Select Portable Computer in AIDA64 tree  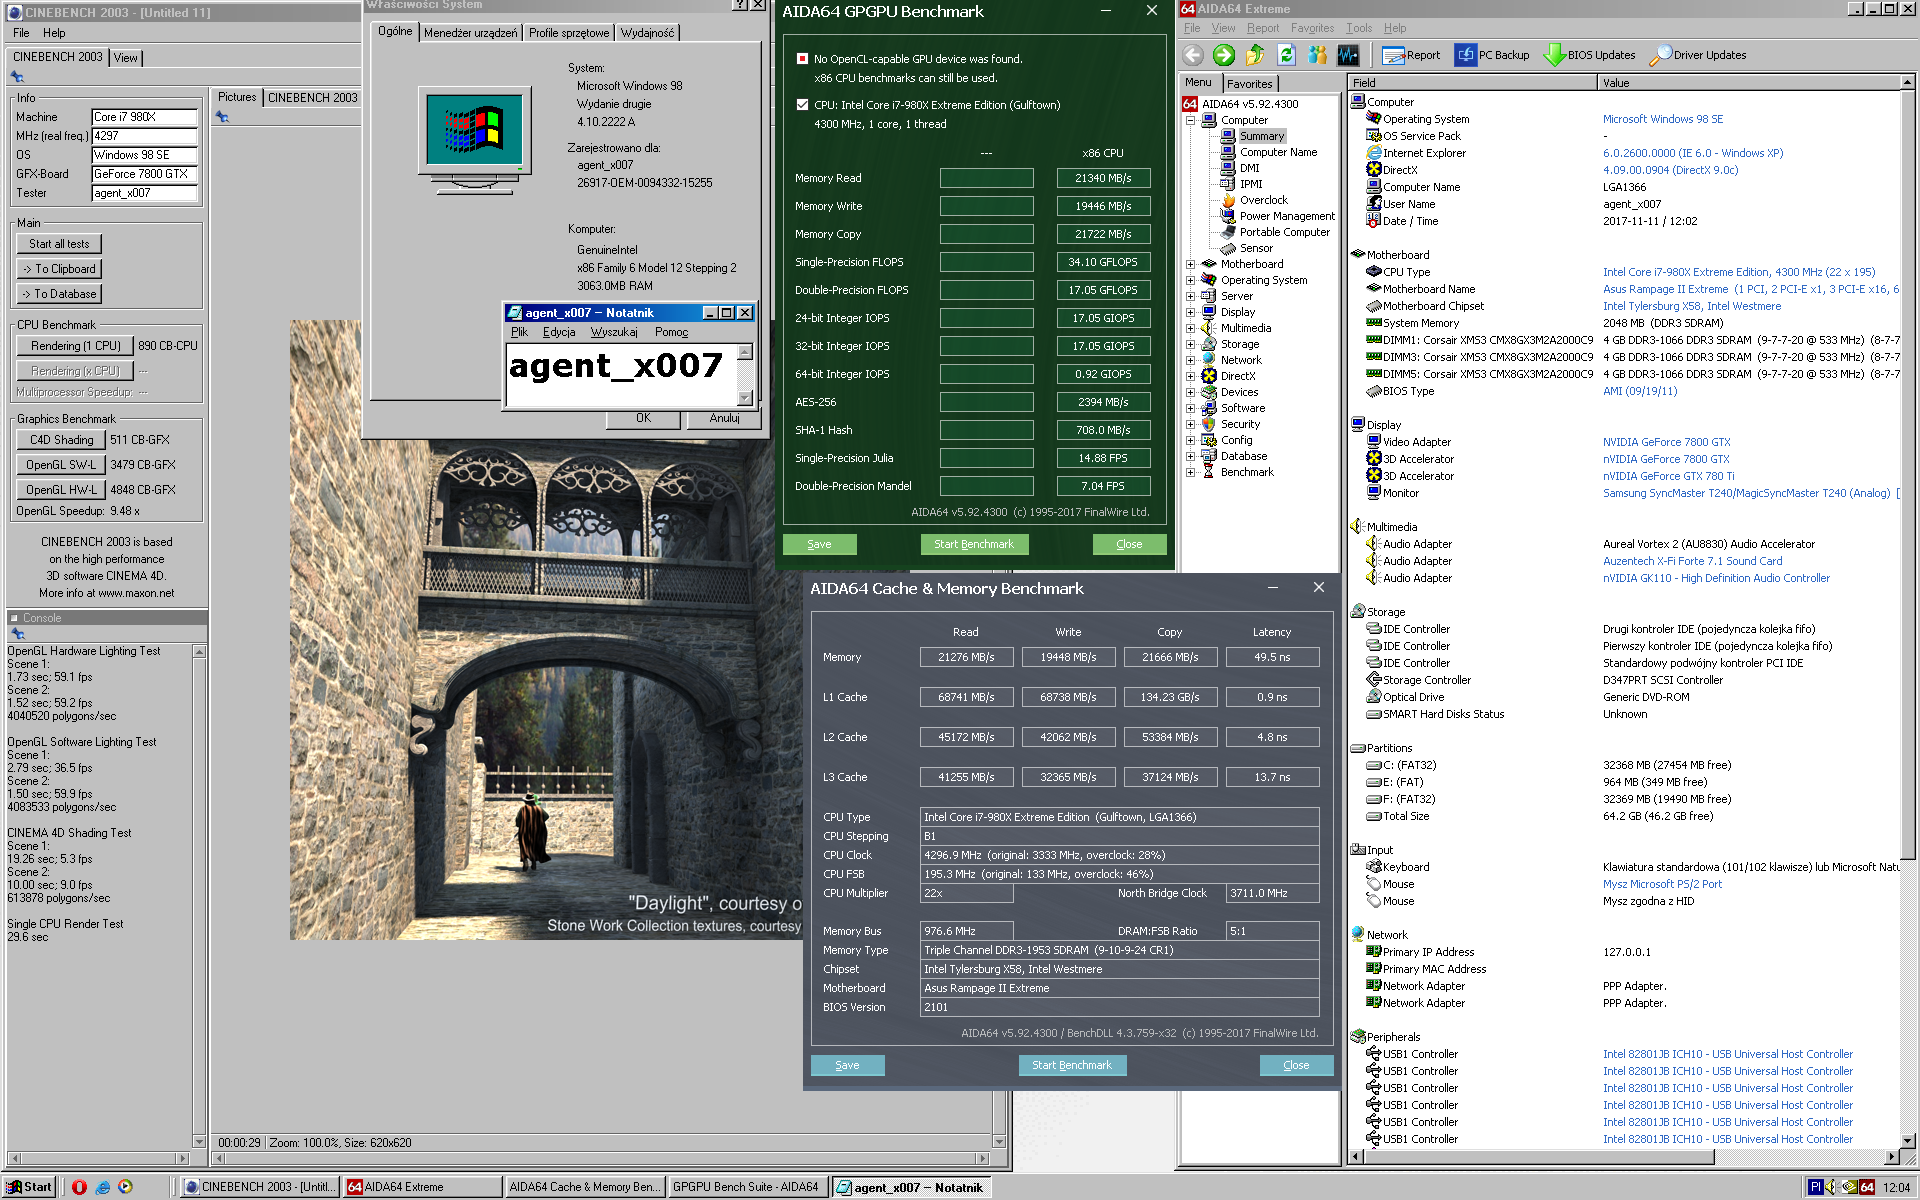click(x=1277, y=232)
